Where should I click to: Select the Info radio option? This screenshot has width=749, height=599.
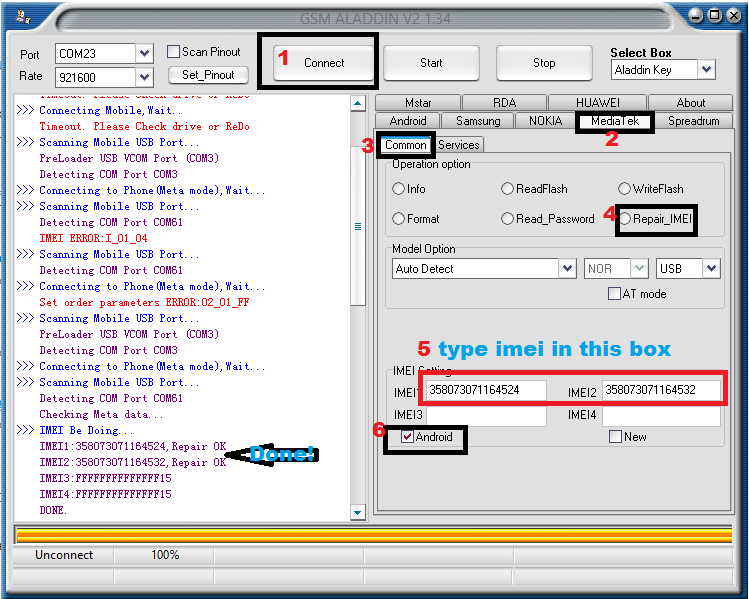pos(398,189)
